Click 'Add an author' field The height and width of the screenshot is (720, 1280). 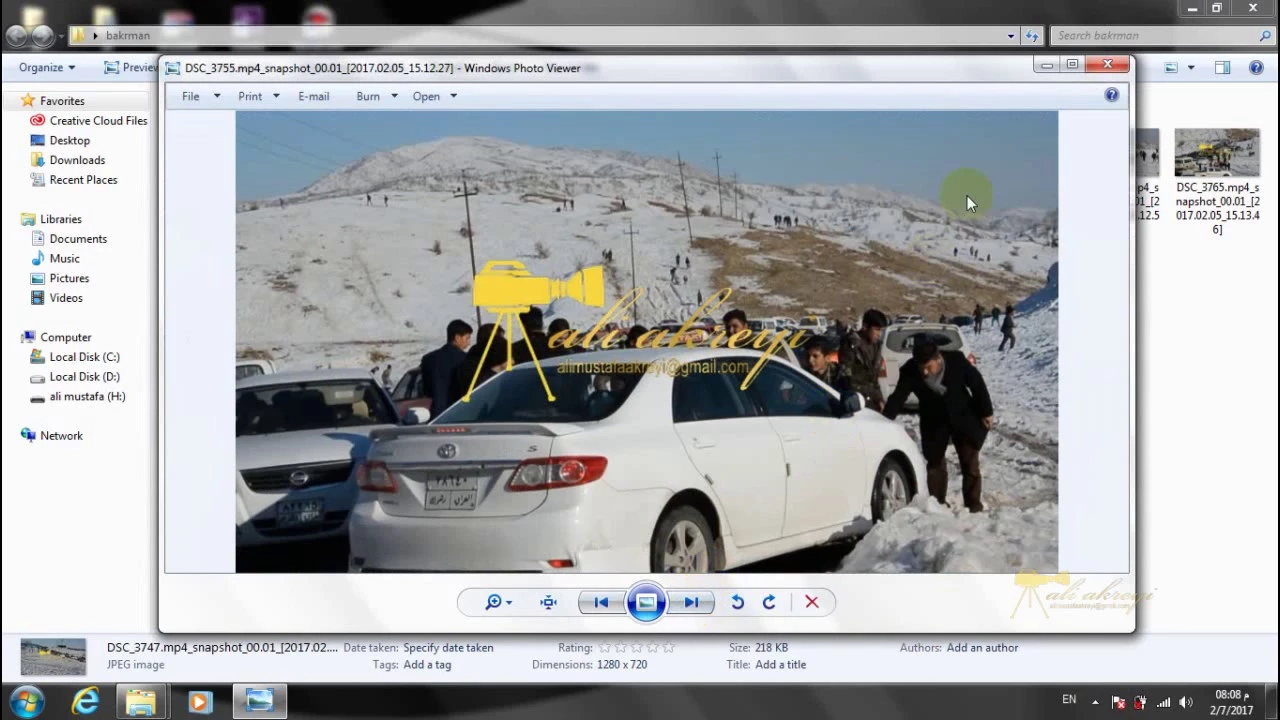coord(982,648)
